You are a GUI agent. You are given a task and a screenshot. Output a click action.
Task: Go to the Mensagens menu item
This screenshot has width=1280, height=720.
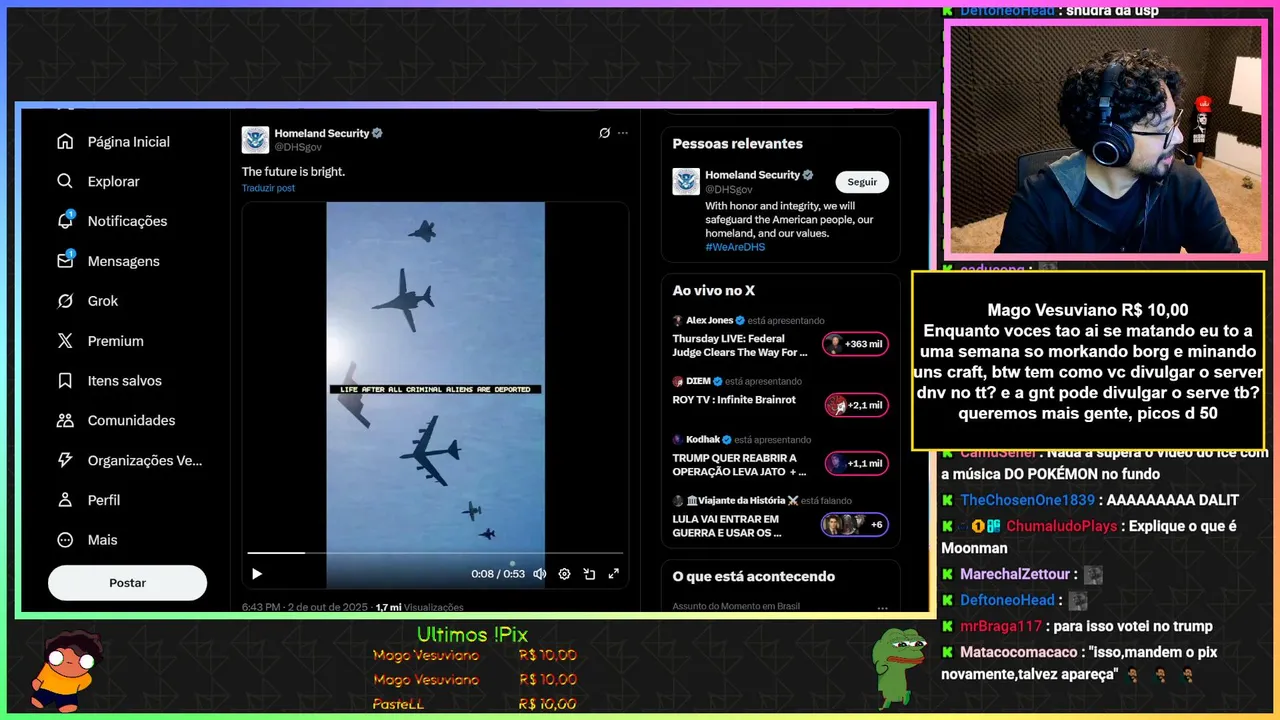coord(123,261)
